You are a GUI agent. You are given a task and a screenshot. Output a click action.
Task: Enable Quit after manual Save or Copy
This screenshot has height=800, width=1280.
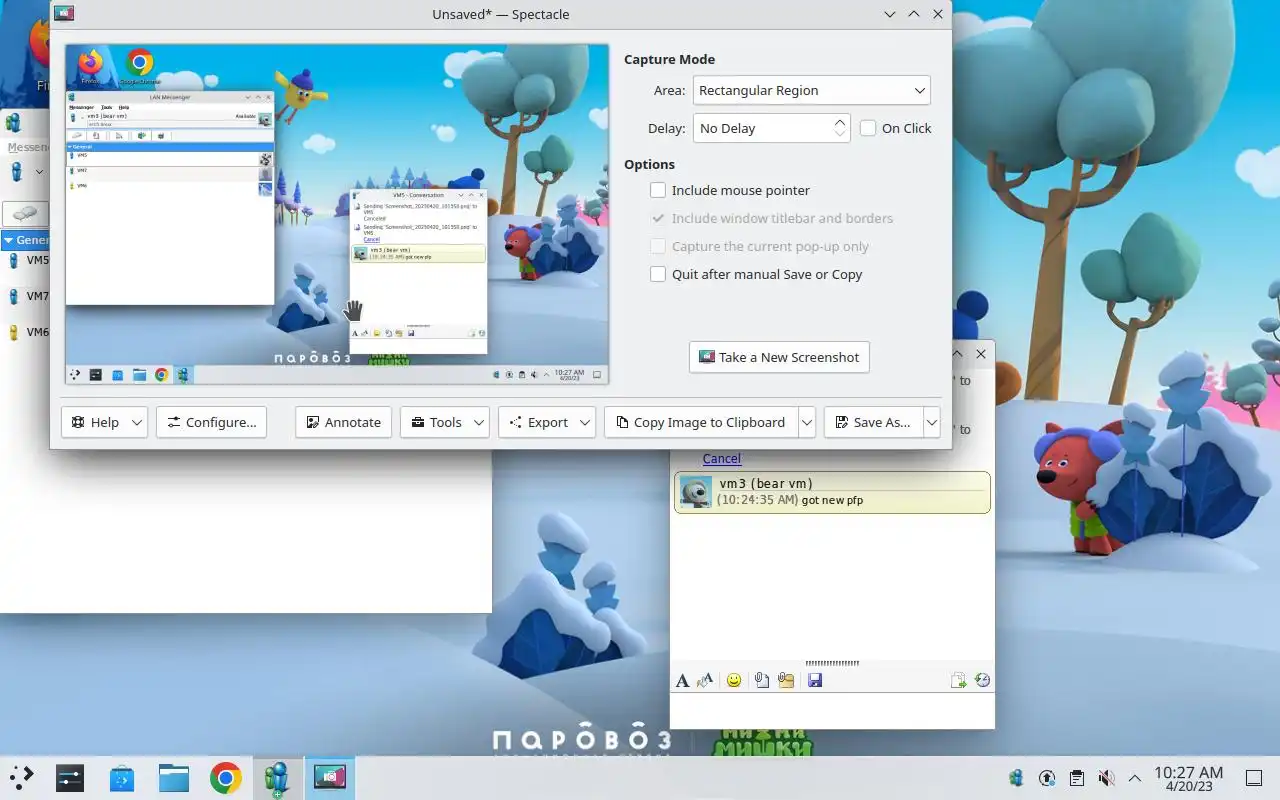tap(658, 274)
